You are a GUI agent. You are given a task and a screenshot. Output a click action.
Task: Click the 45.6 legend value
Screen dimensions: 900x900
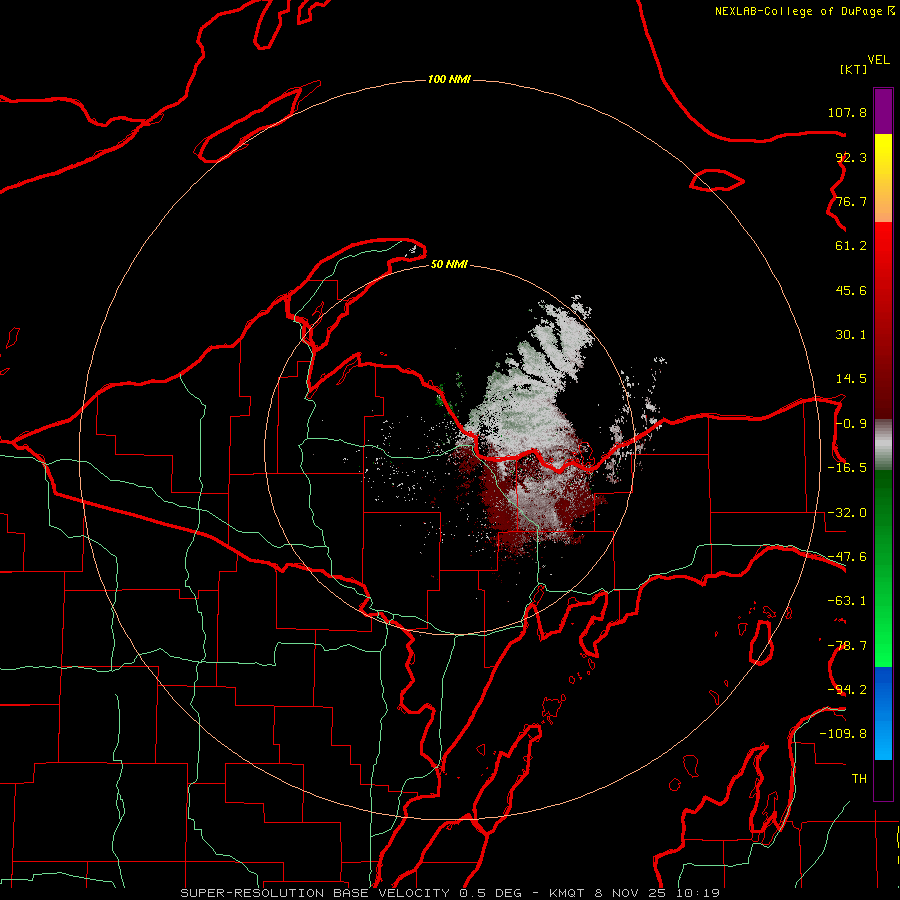pyautogui.click(x=851, y=290)
